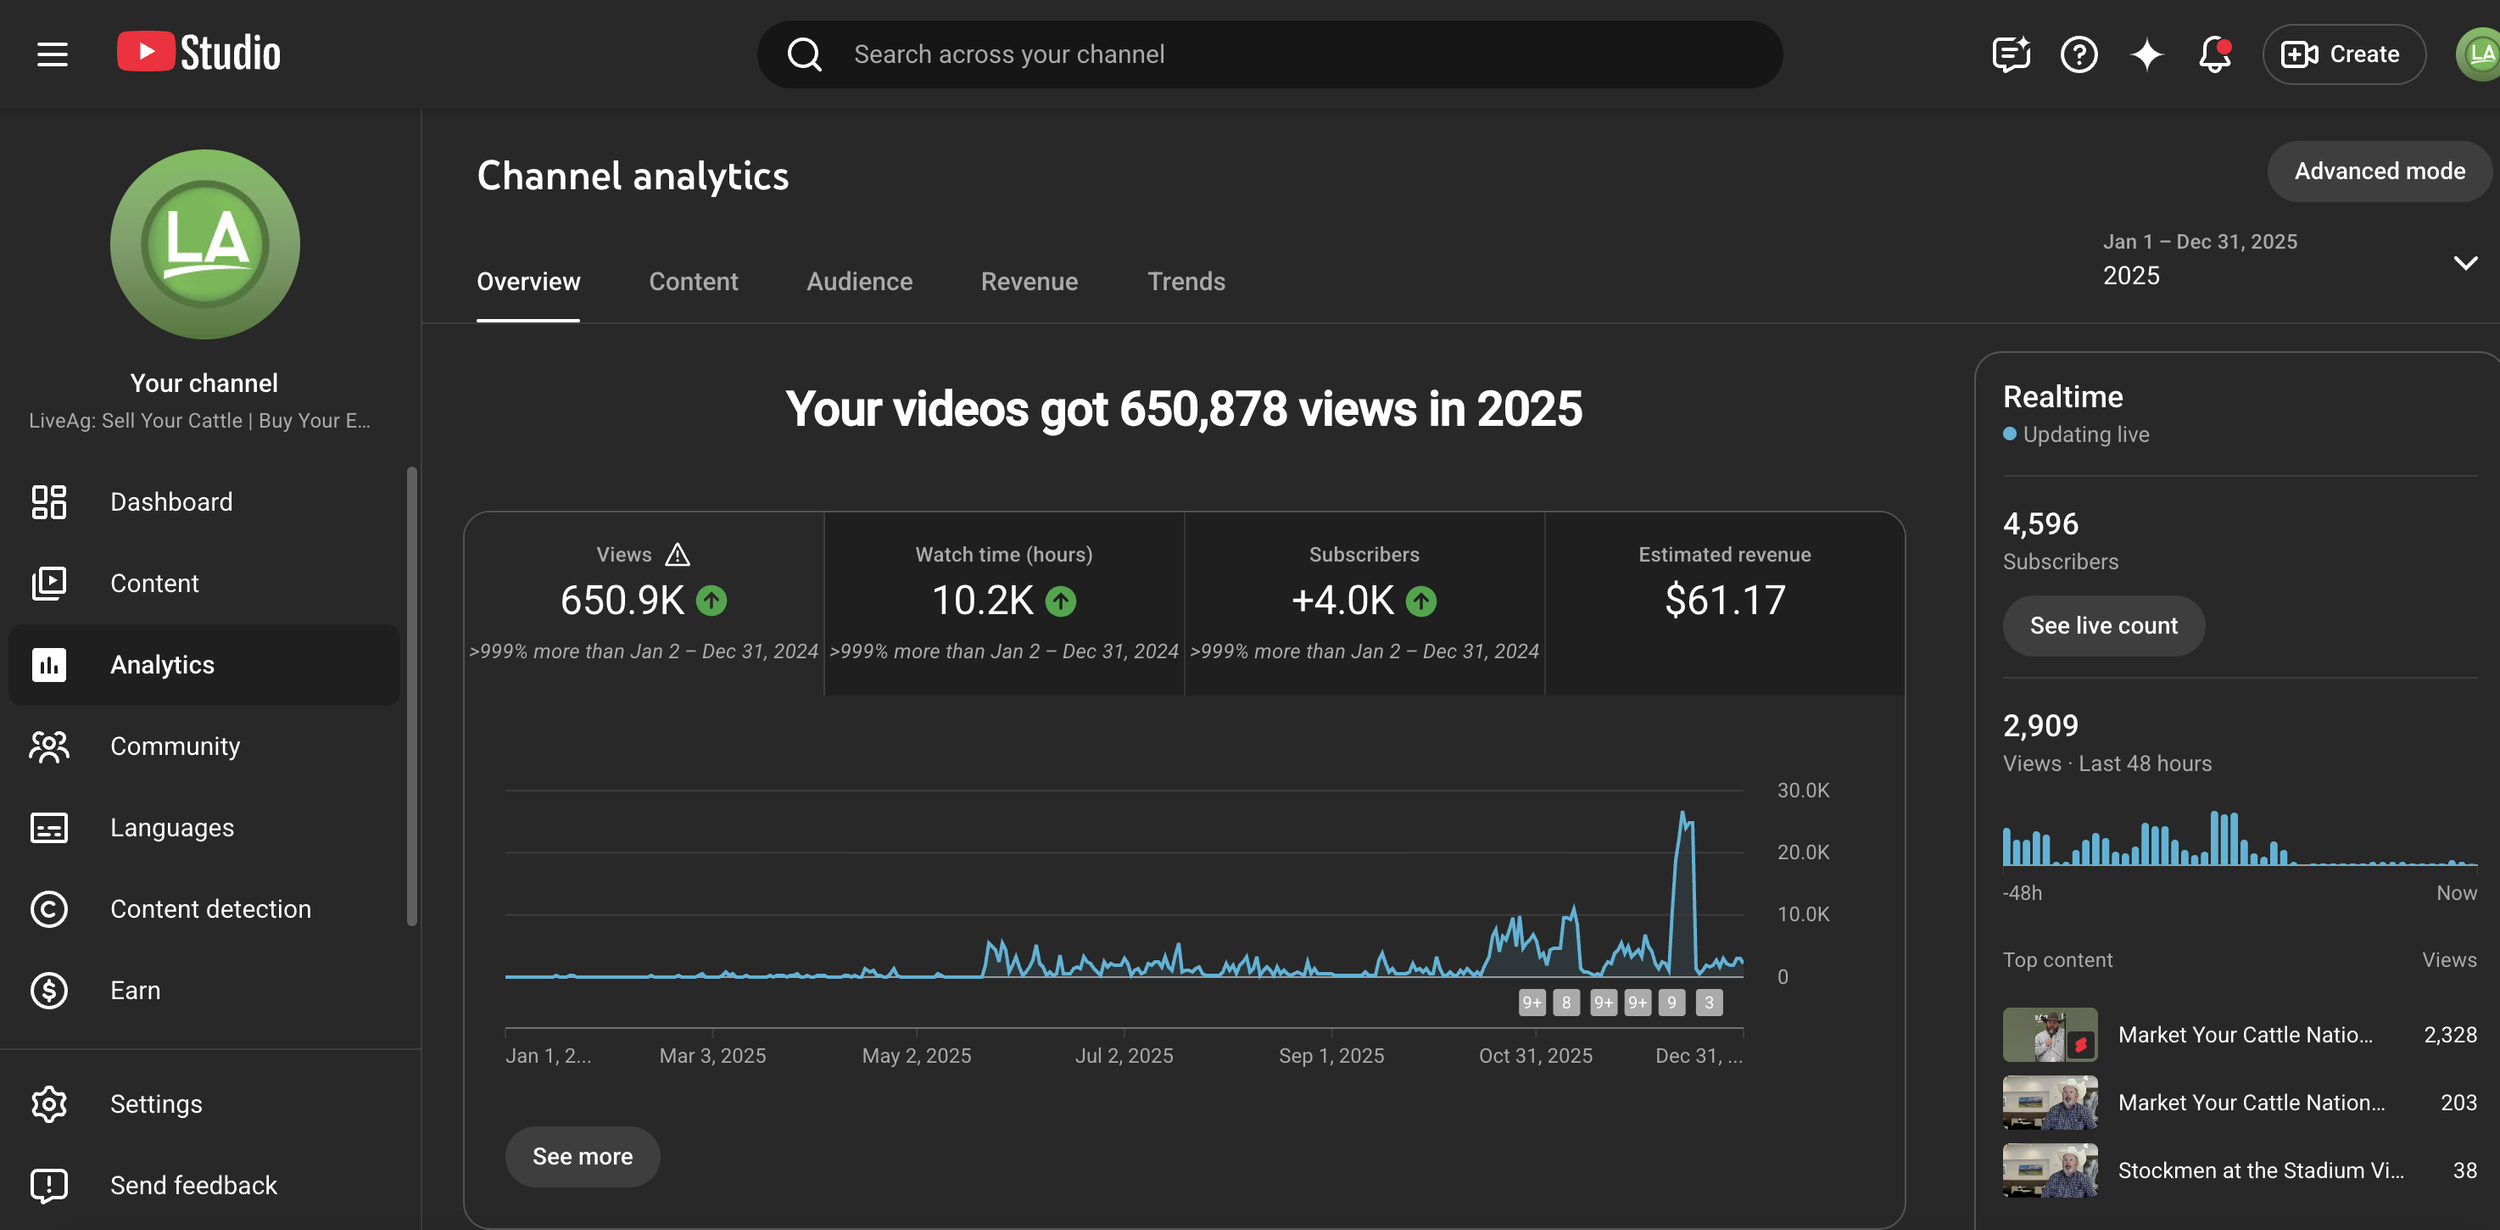Select the Subscribers metric card
The height and width of the screenshot is (1230, 2500).
point(1364,602)
